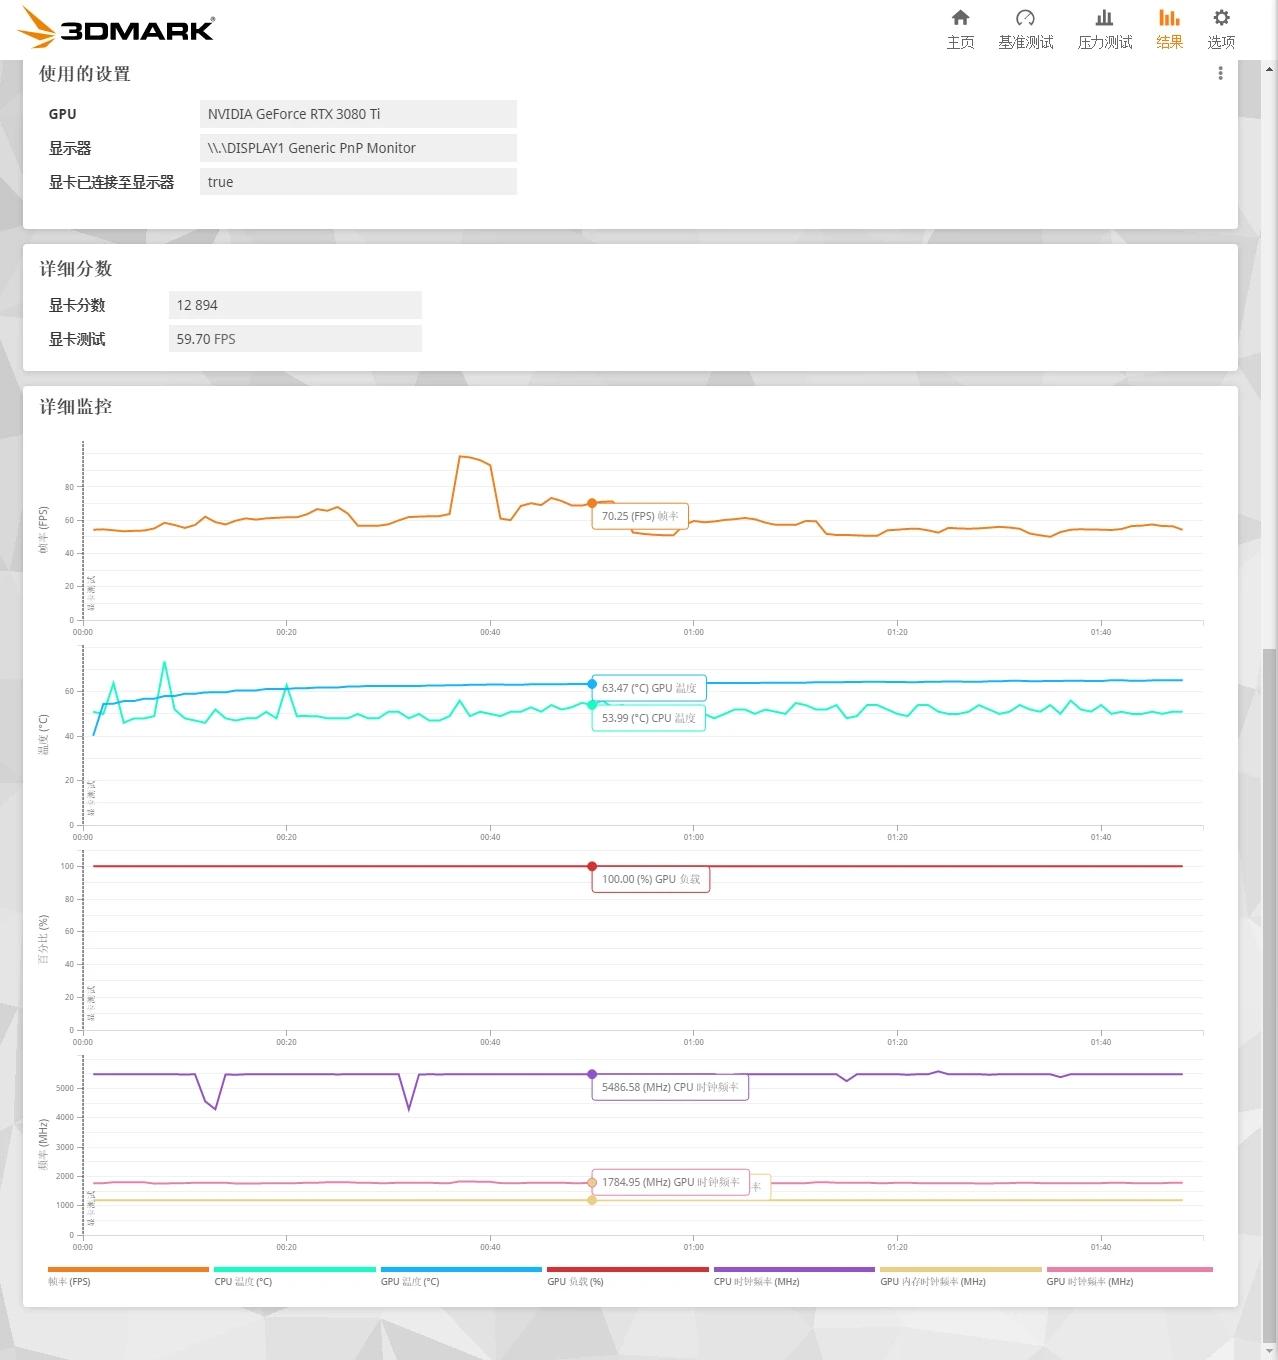
Task: Toggle the 帧率 (FPS) legend series
Action: coord(69,1281)
